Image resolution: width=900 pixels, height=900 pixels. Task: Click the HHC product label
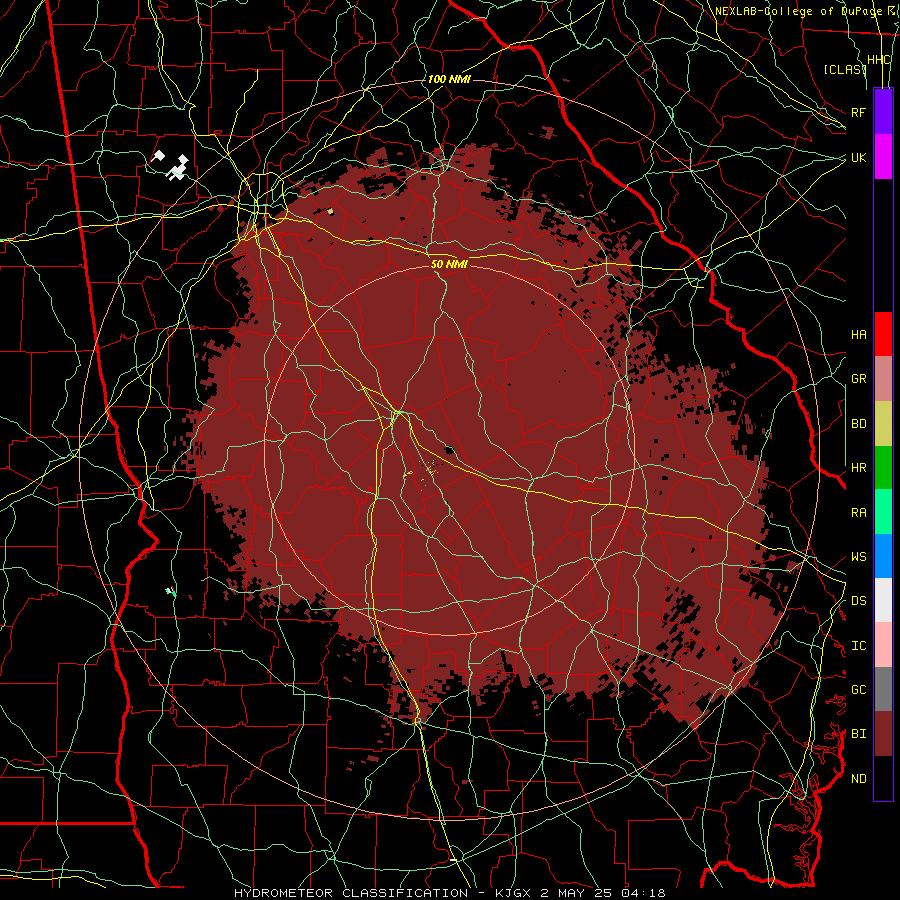click(878, 60)
